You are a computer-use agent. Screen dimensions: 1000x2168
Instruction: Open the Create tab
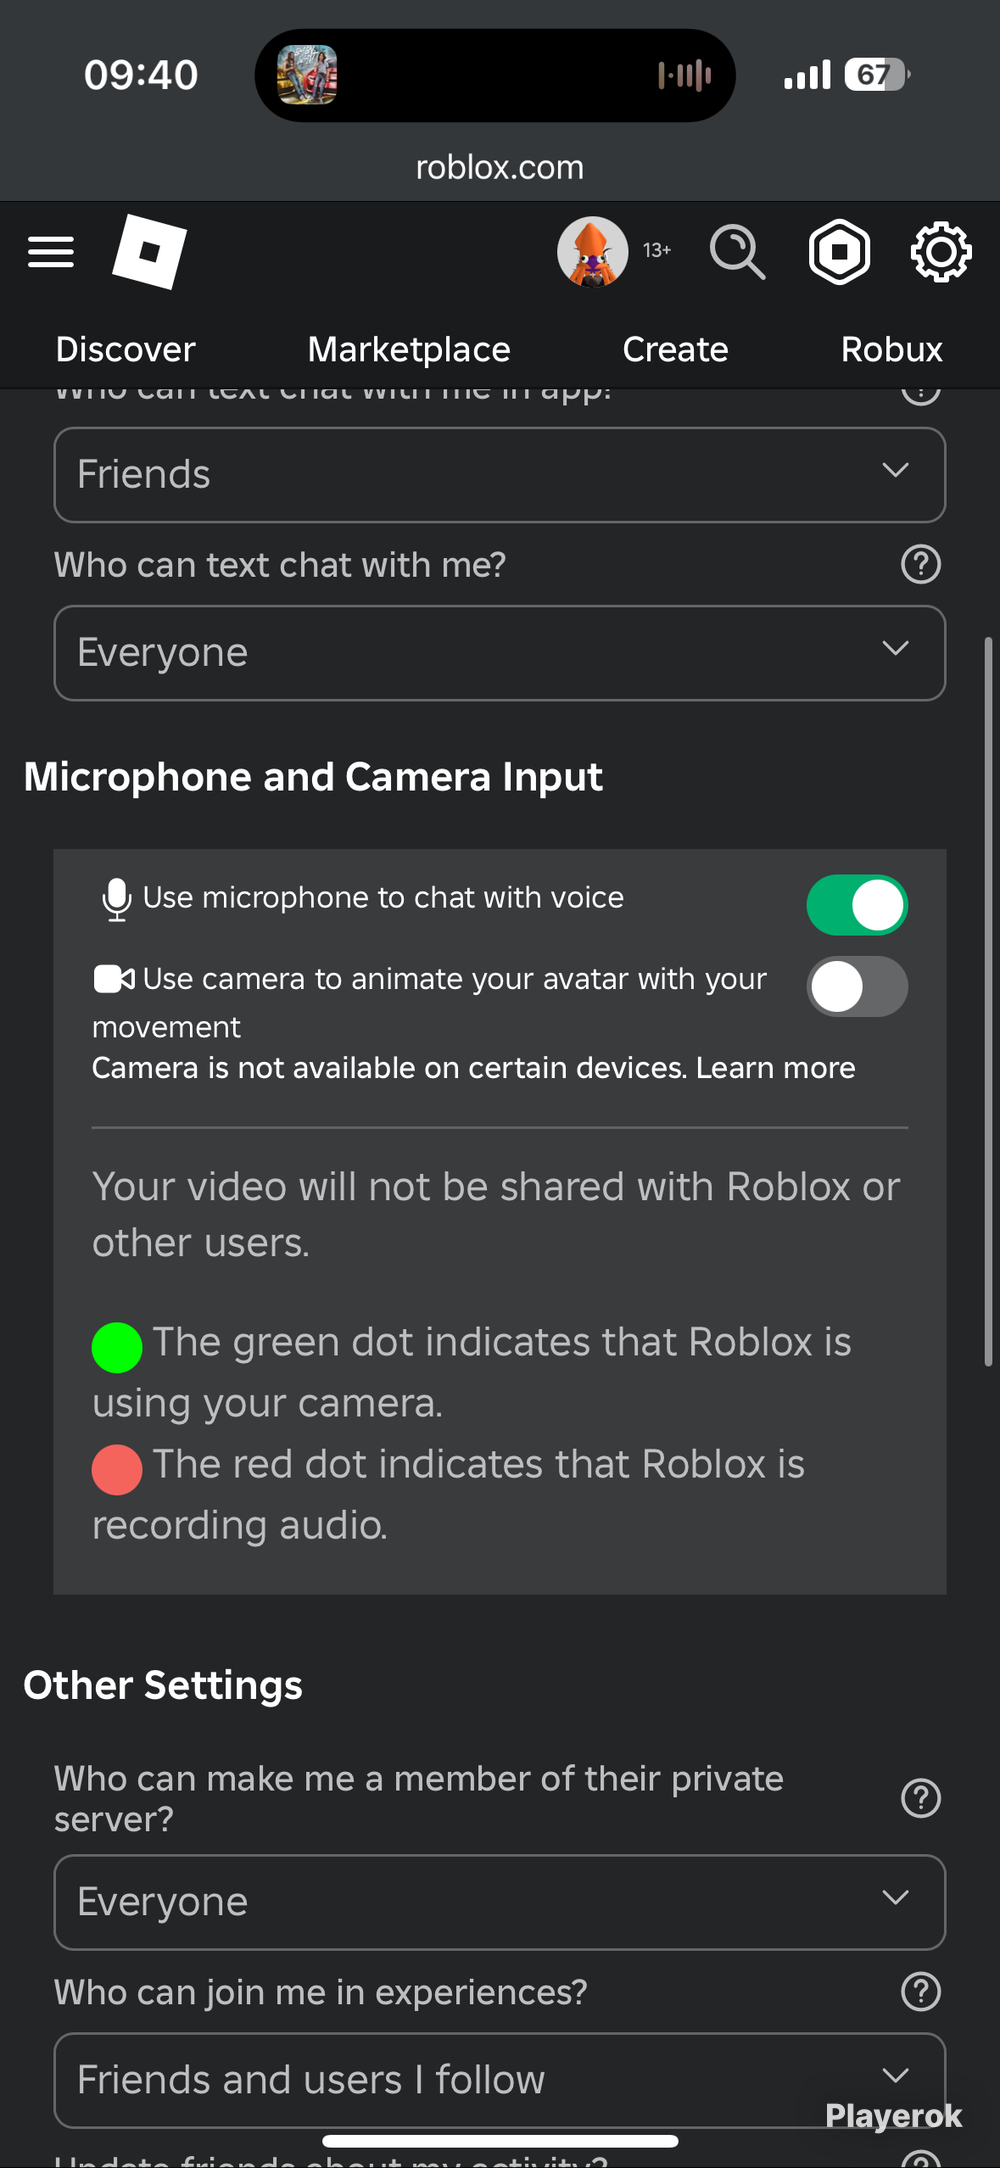(x=675, y=349)
